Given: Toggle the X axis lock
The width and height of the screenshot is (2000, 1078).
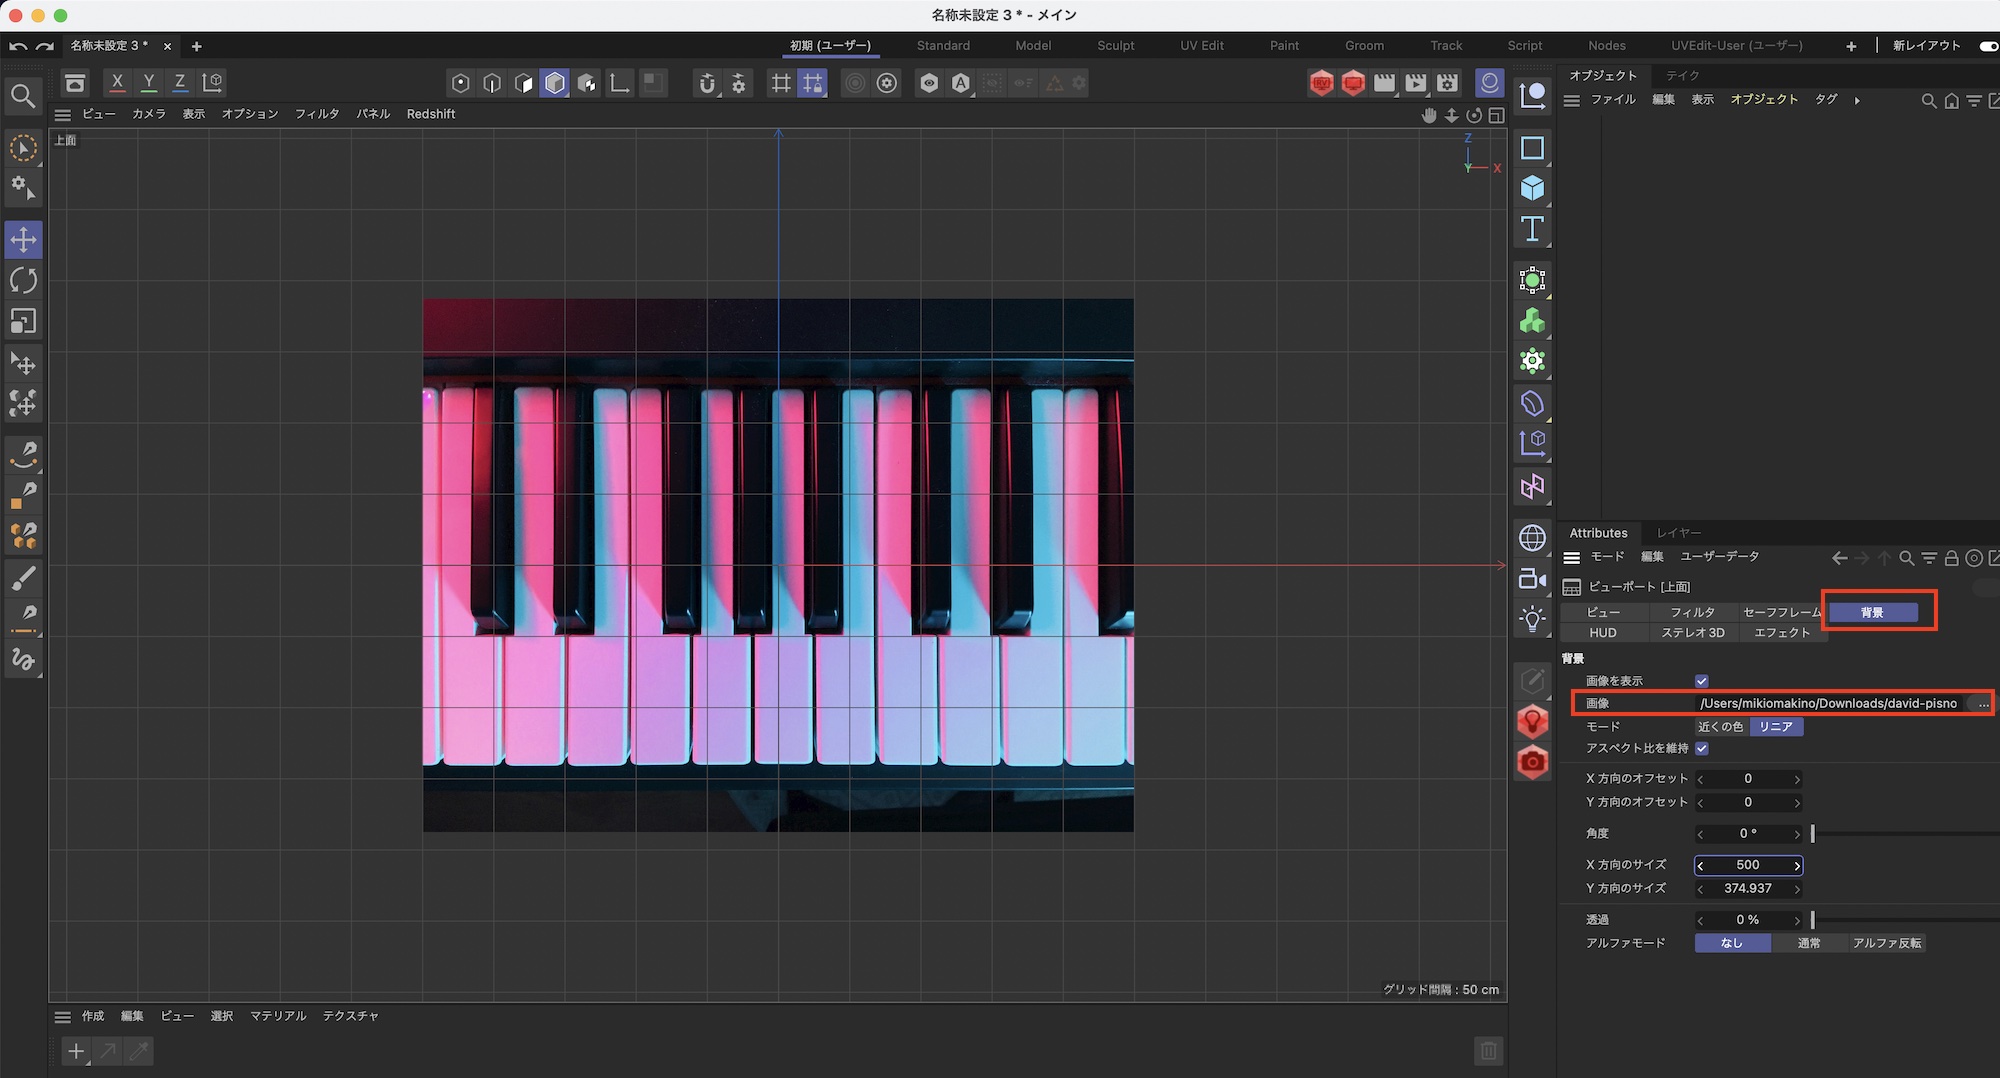Looking at the screenshot, I should click(x=117, y=83).
